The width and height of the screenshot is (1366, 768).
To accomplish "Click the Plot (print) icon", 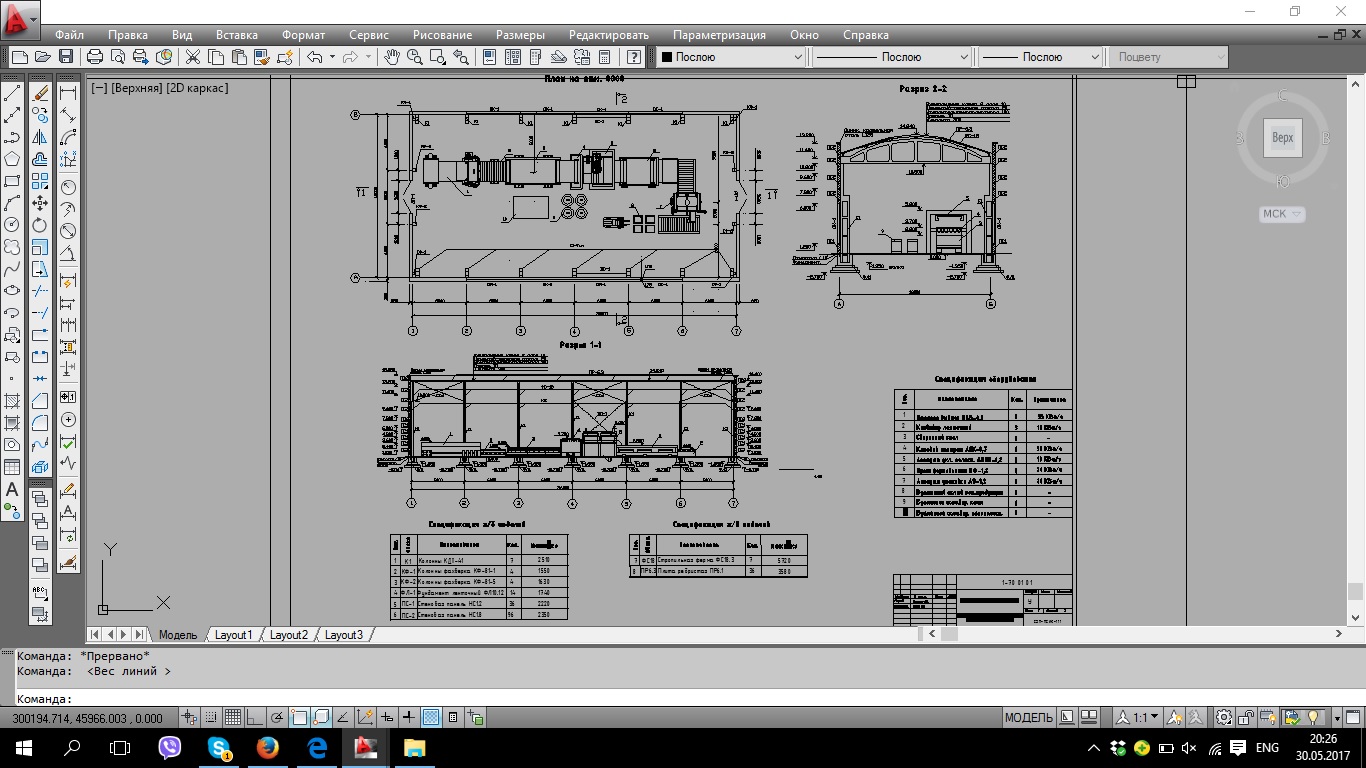I will point(95,57).
